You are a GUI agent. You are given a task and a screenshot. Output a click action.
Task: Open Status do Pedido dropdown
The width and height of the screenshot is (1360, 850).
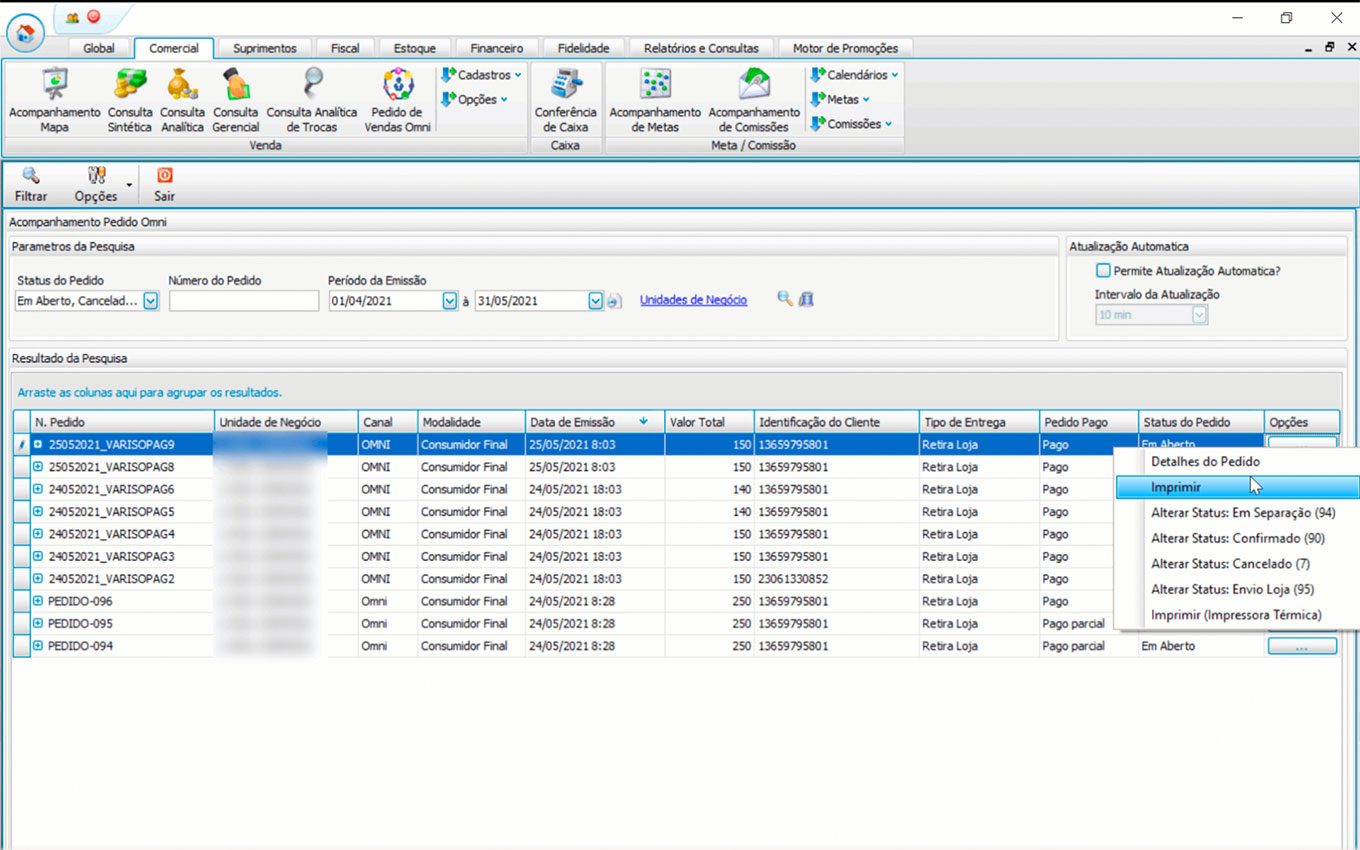[151, 301]
